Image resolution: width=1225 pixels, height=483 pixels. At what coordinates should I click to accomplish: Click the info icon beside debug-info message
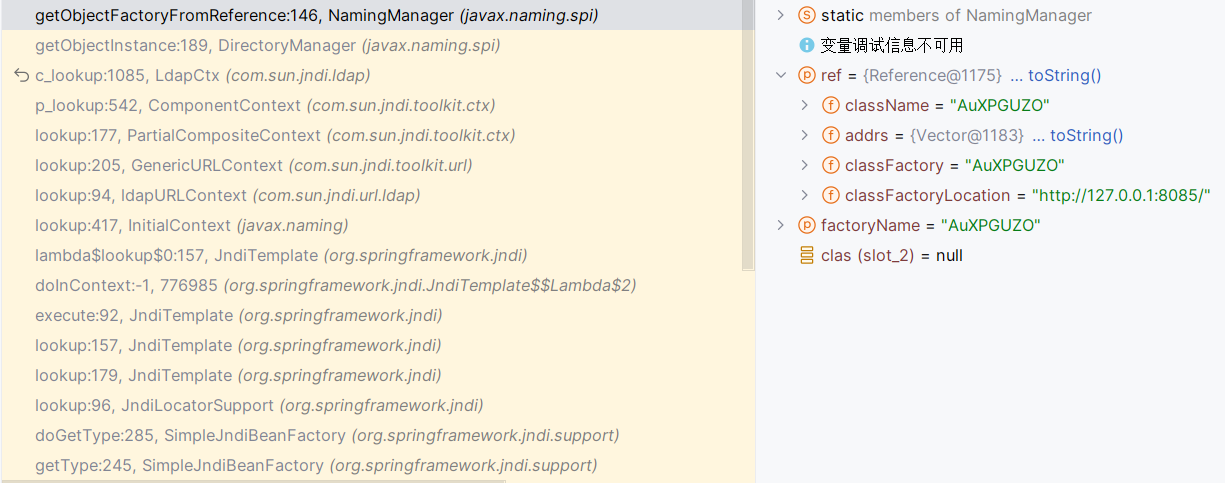[x=807, y=45]
